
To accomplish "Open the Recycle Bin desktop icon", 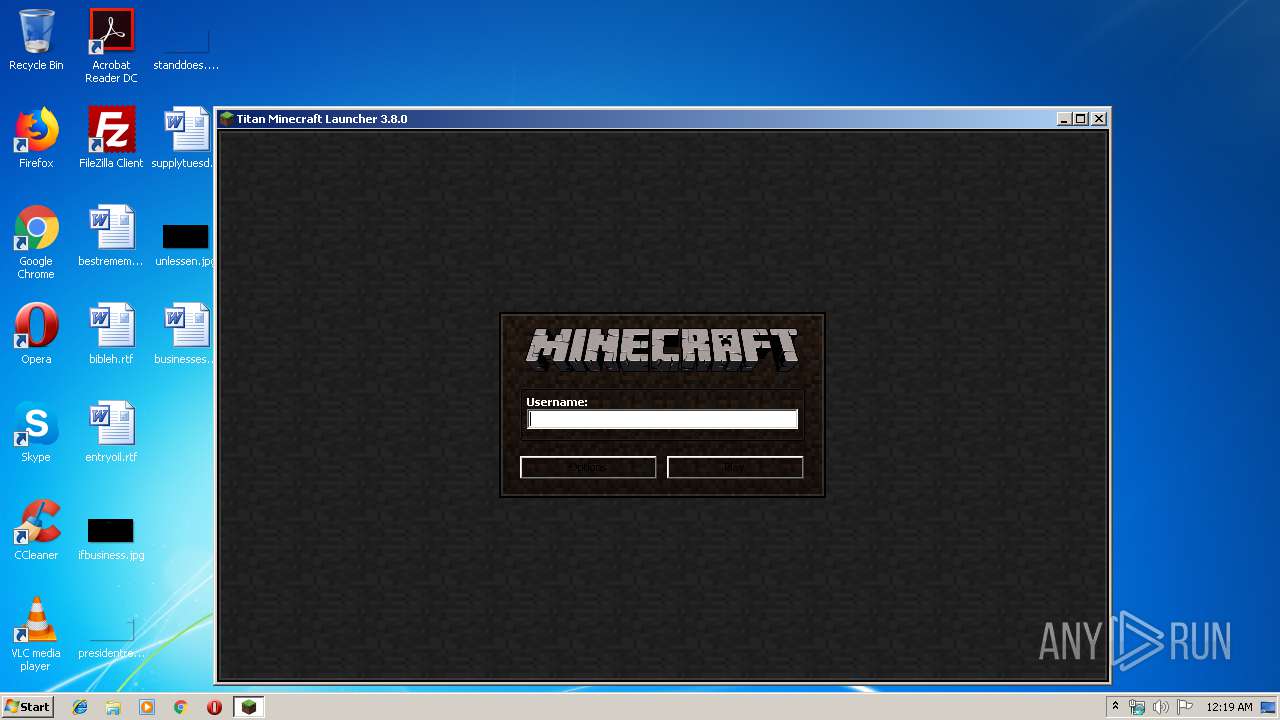I will 36,40.
